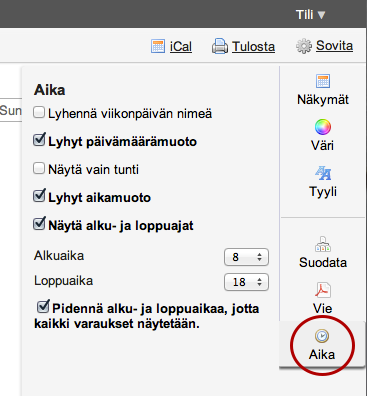Select the Suodata filter icon

pyautogui.click(x=323, y=244)
